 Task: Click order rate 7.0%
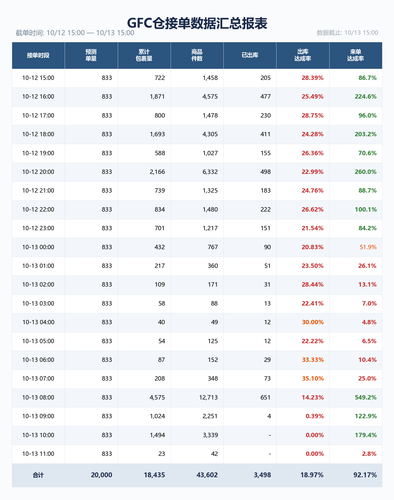click(x=369, y=304)
